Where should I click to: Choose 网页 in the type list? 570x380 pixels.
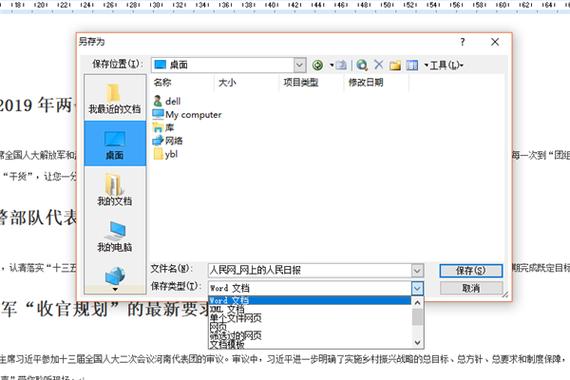click(310, 327)
